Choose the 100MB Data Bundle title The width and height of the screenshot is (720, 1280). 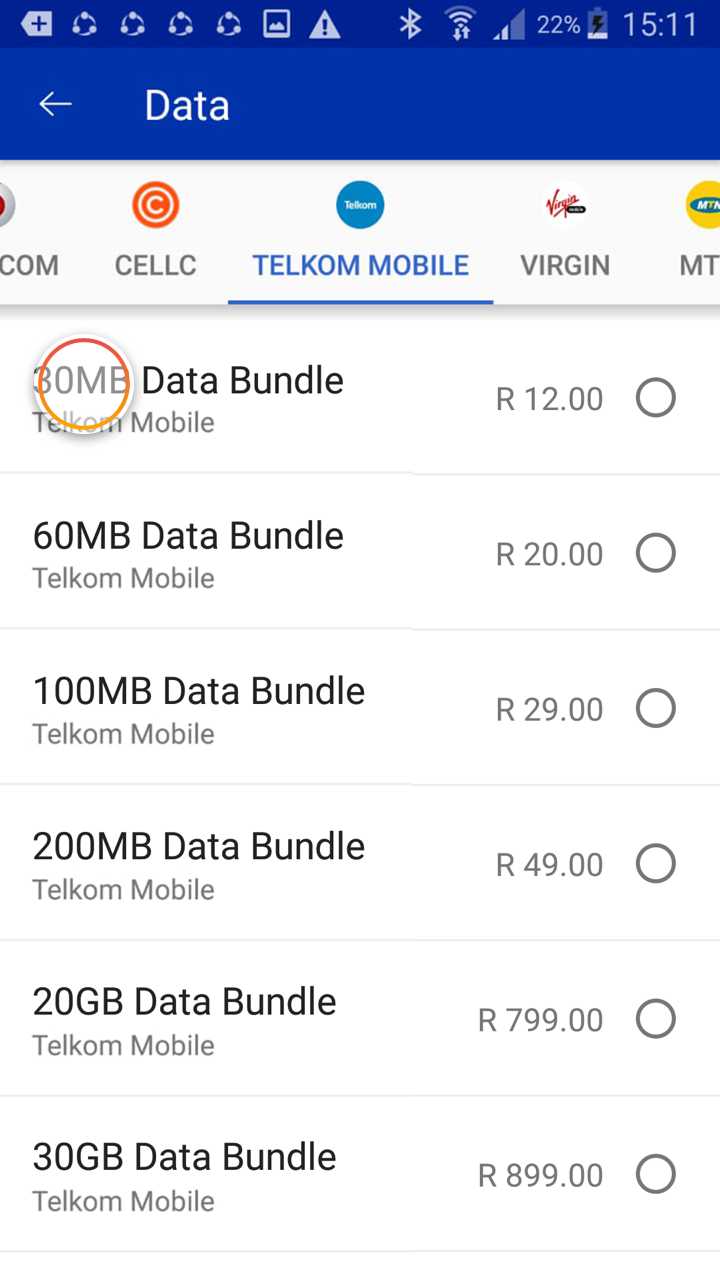click(199, 691)
